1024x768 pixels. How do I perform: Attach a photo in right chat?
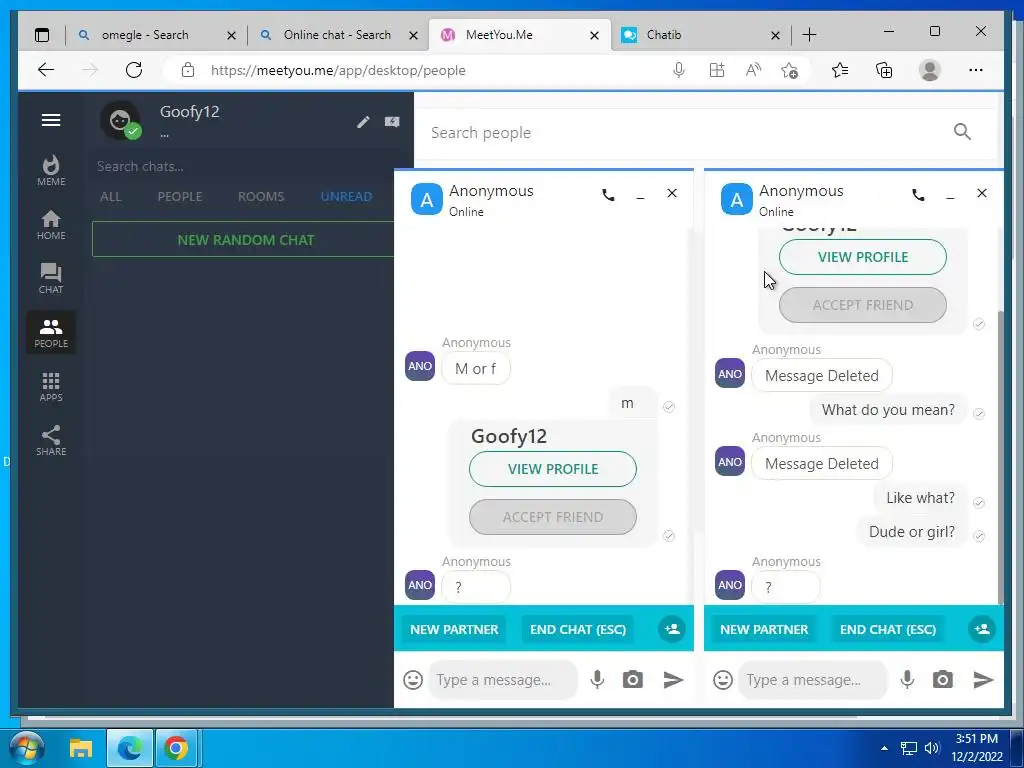(942, 680)
